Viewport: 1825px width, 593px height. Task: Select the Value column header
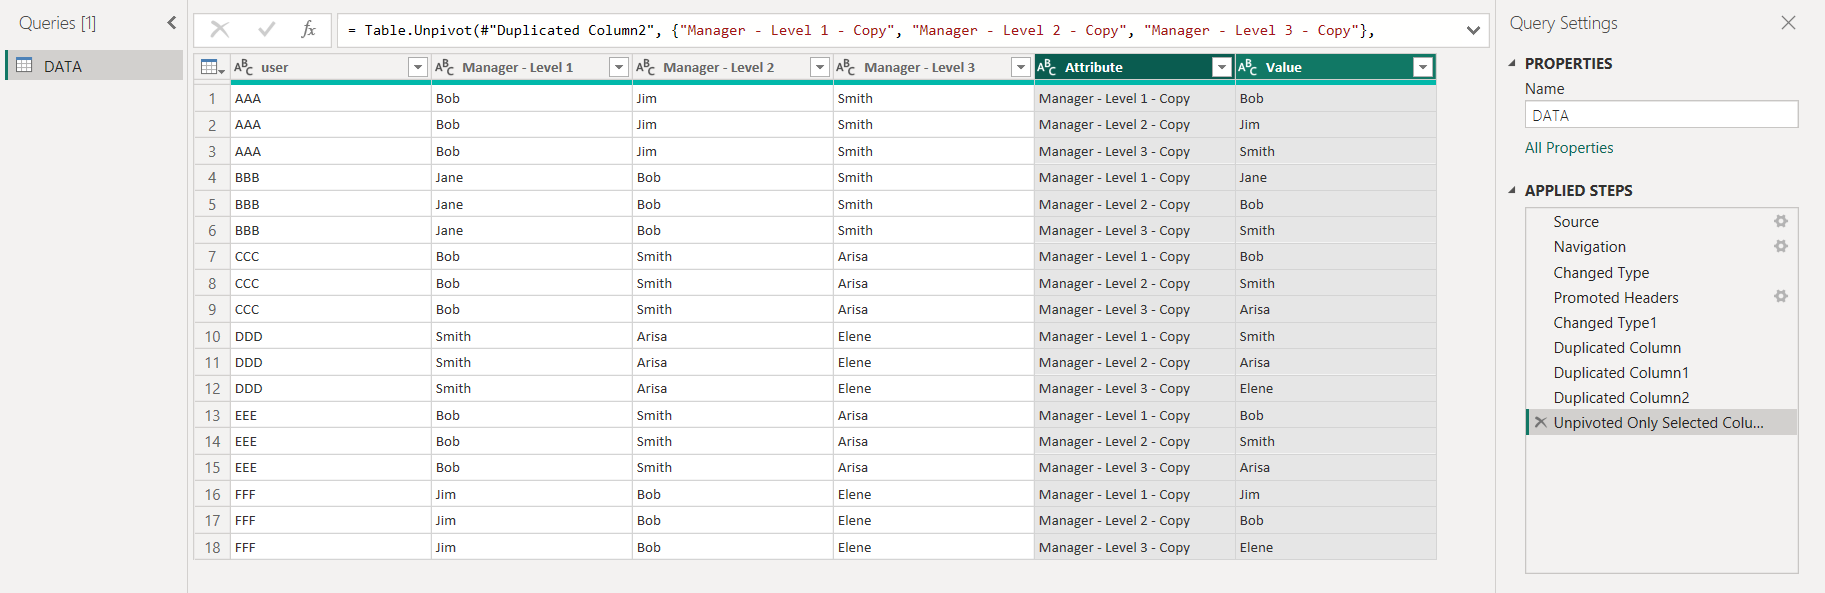pos(1335,67)
